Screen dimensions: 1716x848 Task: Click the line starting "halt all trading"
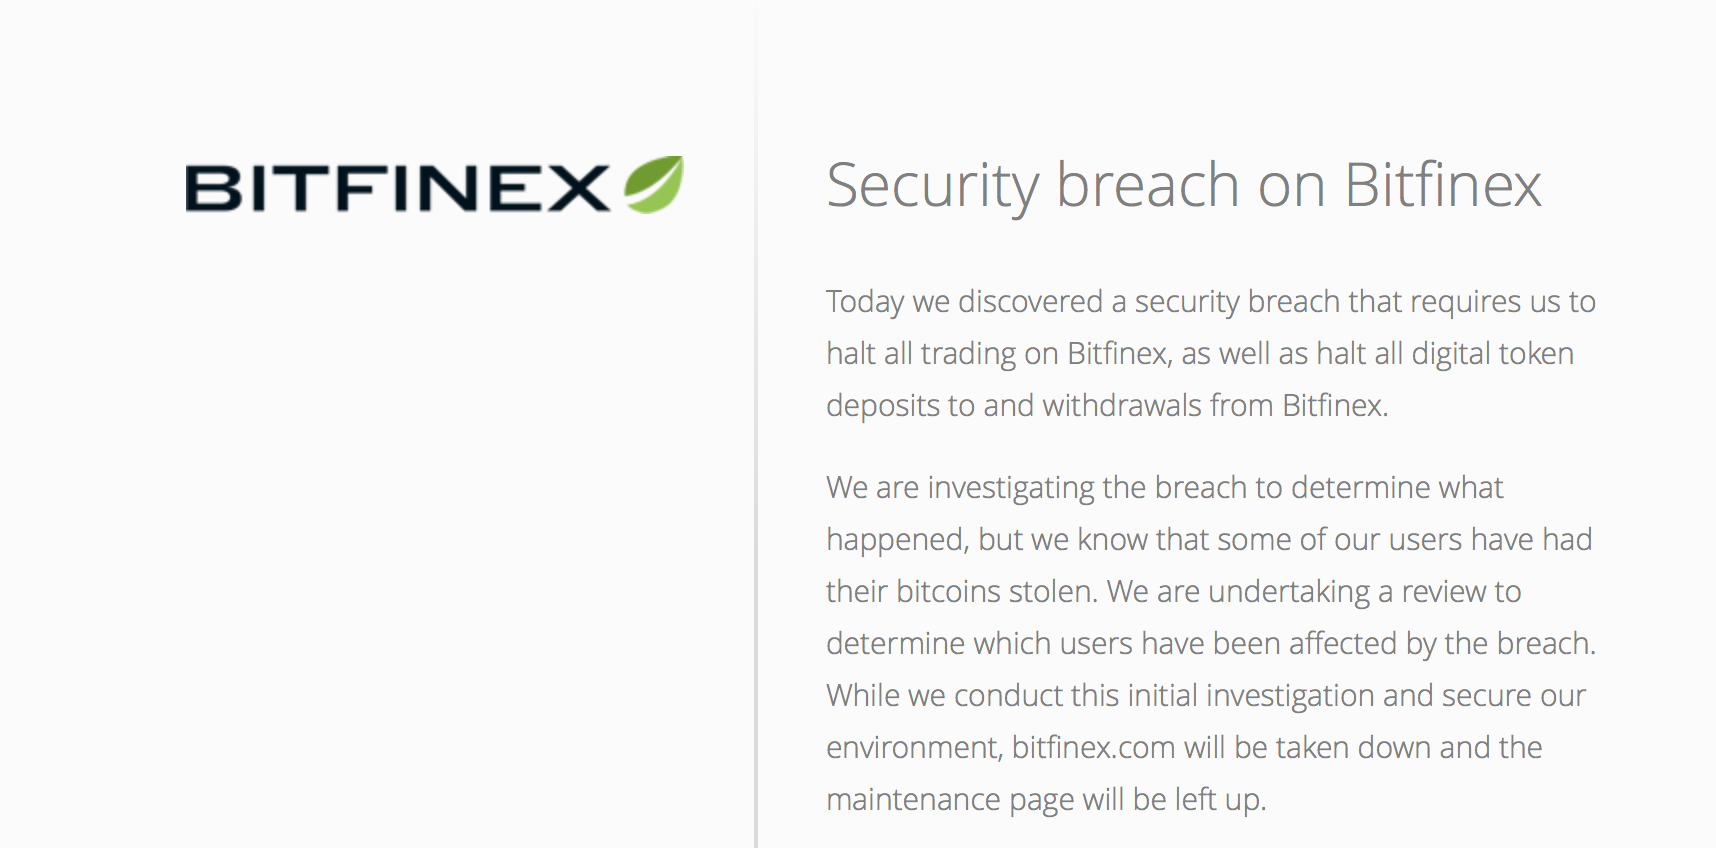1199,353
